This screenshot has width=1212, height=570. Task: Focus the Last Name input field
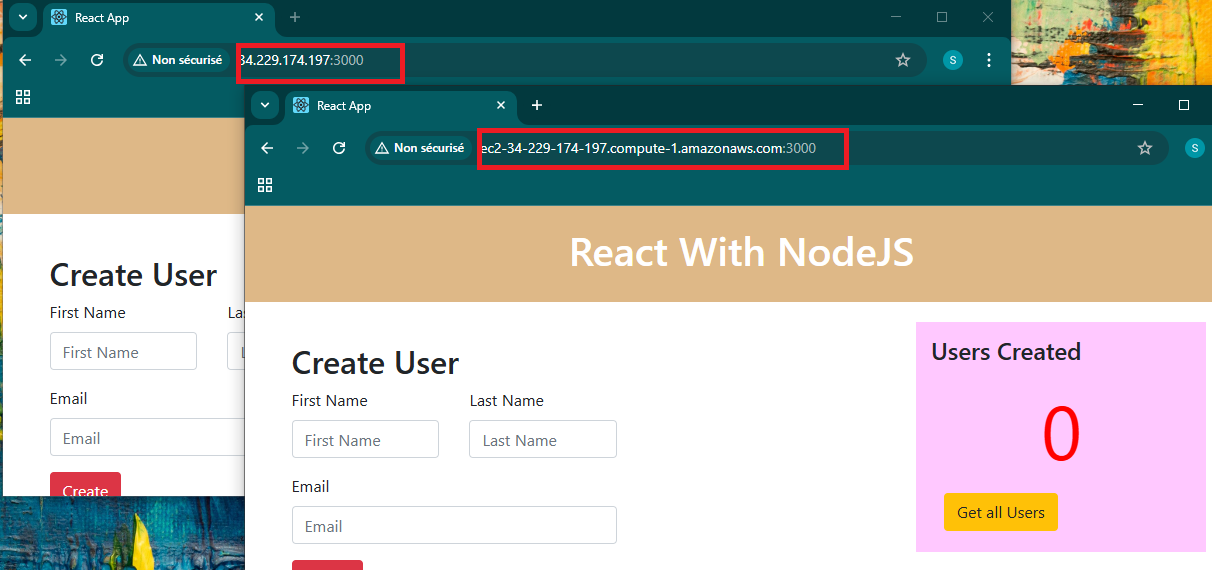pyautogui.click(x=543, y=440)
